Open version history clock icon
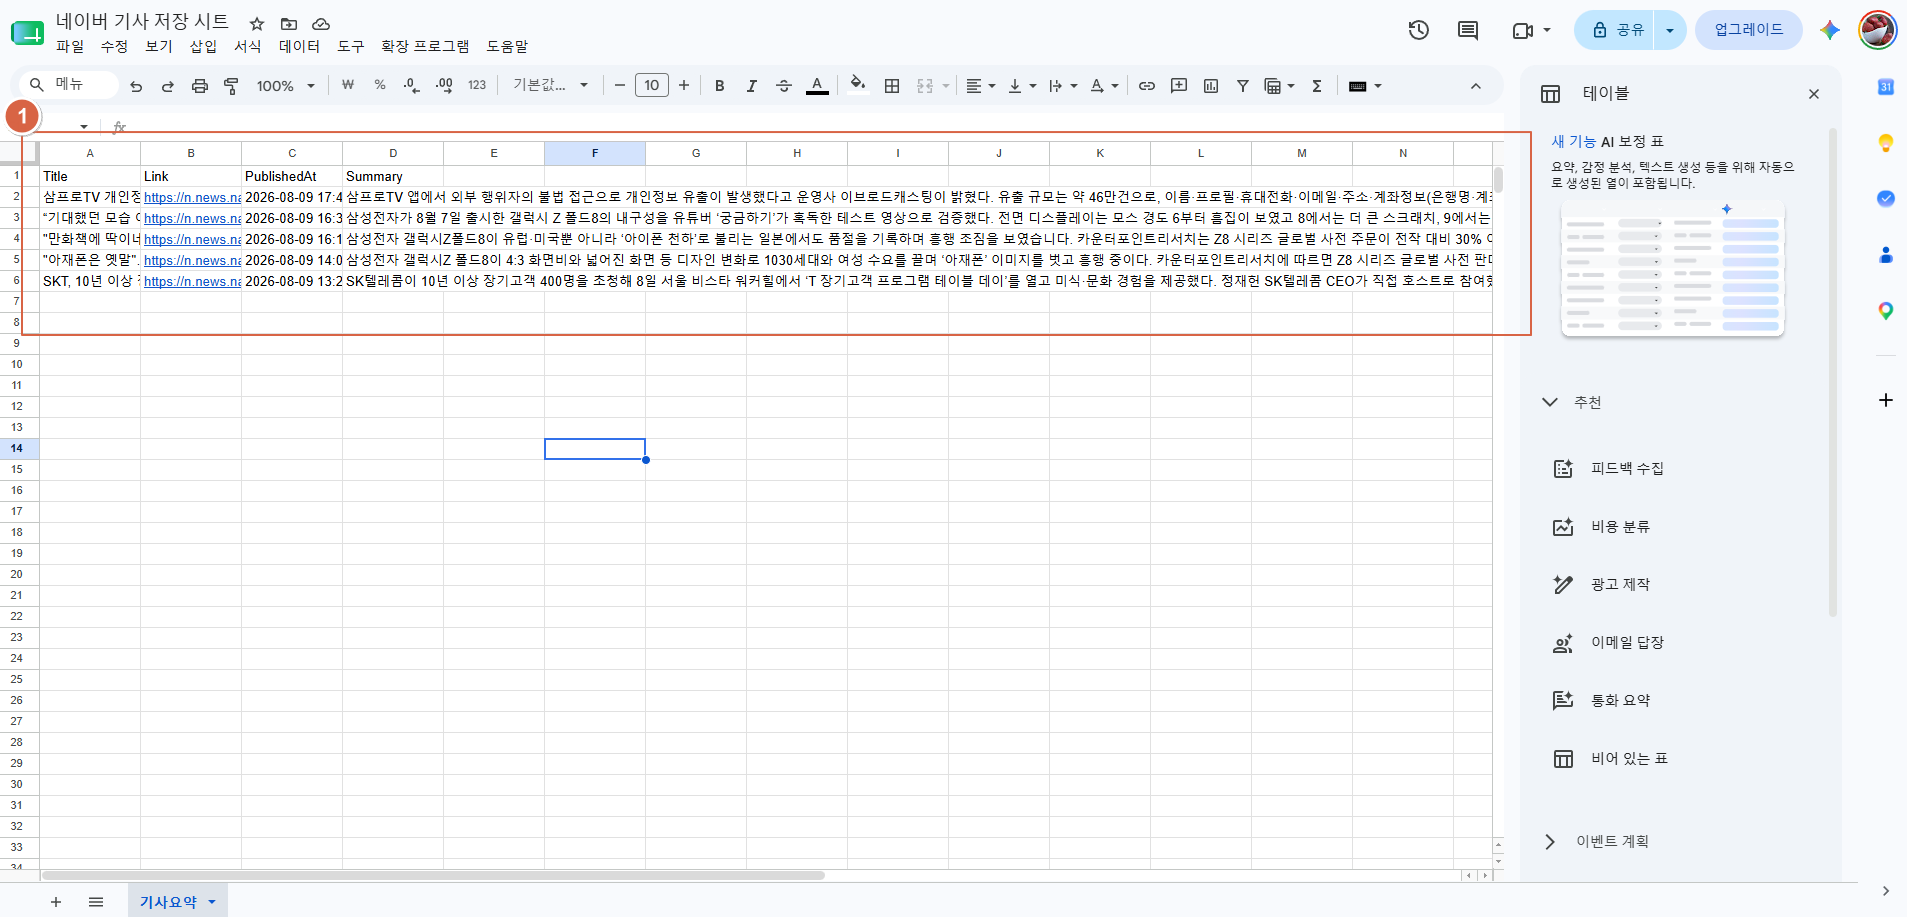1907x917 pixels. [x=1419, y=30]
